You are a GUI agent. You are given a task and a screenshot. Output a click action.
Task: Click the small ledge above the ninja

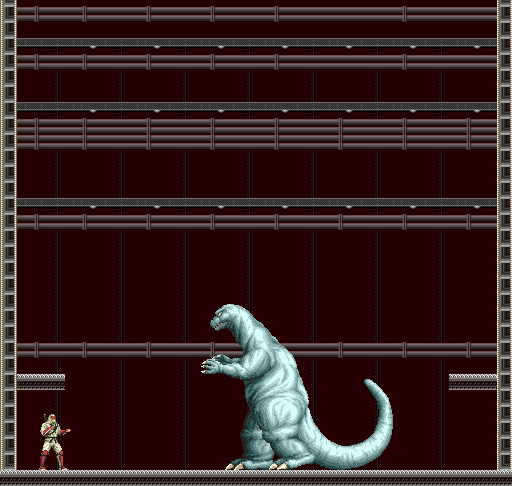[41, 382]
